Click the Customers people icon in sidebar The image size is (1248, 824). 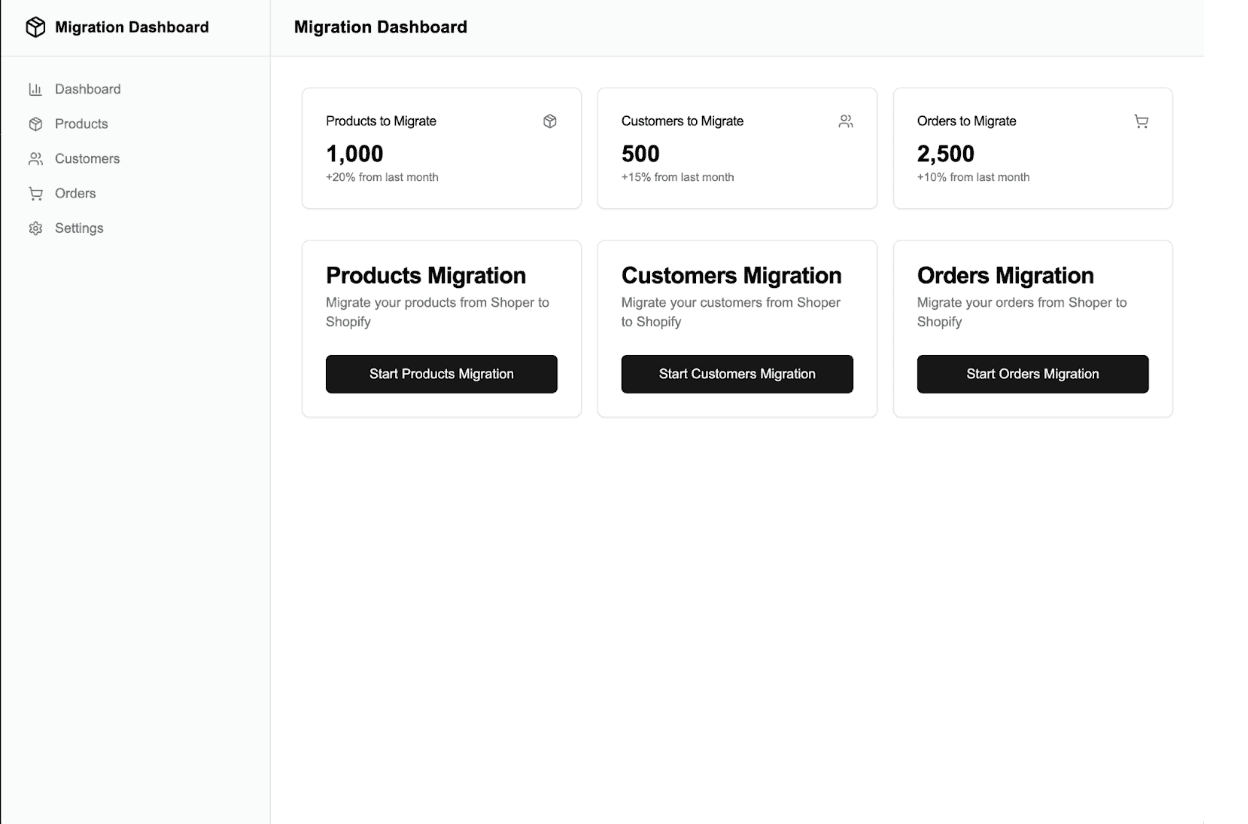(36, 159)
